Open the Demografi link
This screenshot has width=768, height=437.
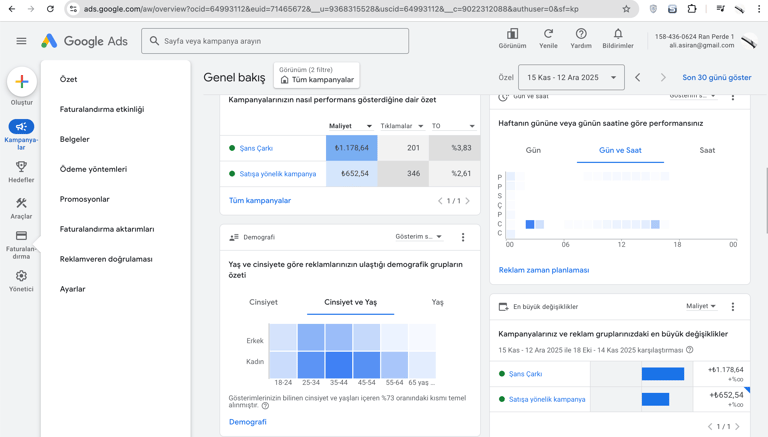click(247, 422)
